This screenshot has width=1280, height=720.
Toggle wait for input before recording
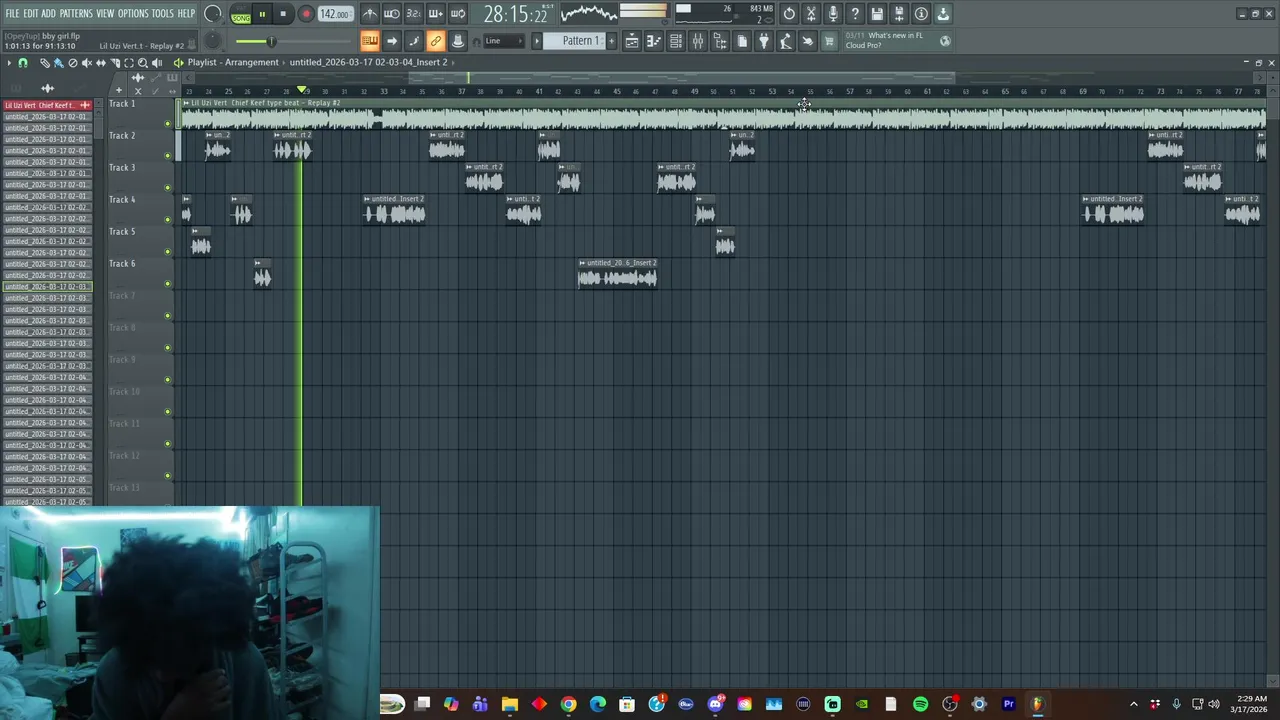tap(392, 14)
